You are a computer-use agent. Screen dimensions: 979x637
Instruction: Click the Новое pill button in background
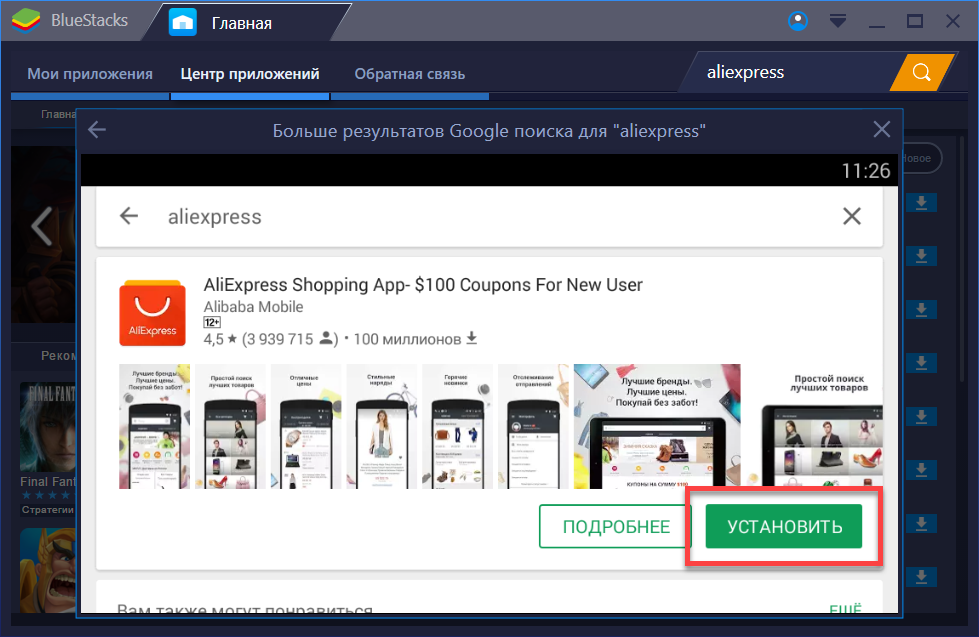click(920, 159)
